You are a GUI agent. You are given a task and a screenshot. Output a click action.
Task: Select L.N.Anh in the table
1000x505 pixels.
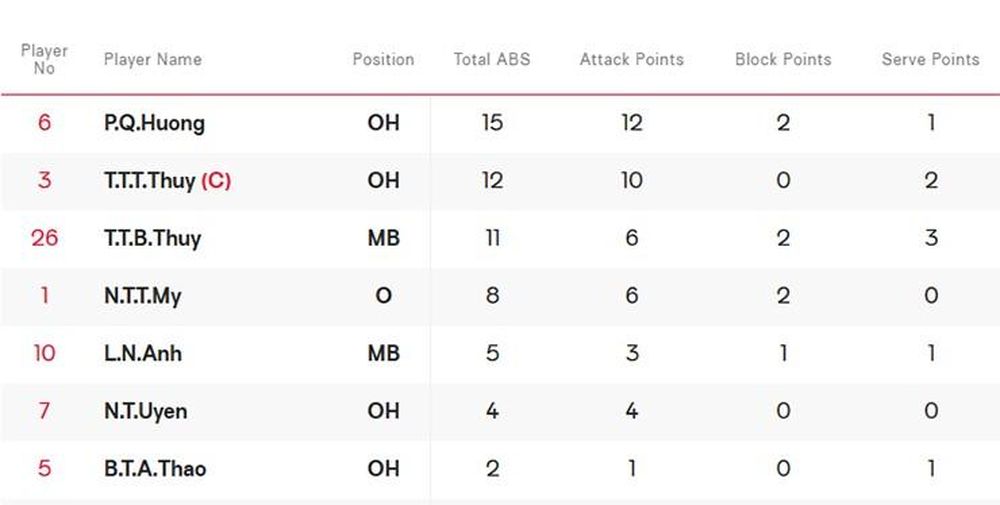point(143,353)
